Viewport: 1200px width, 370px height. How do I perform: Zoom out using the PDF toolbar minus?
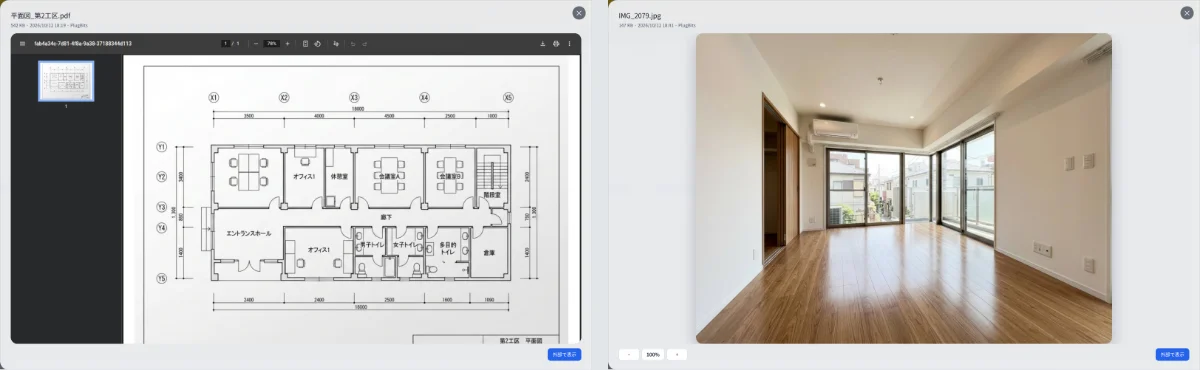click(256, 44)
